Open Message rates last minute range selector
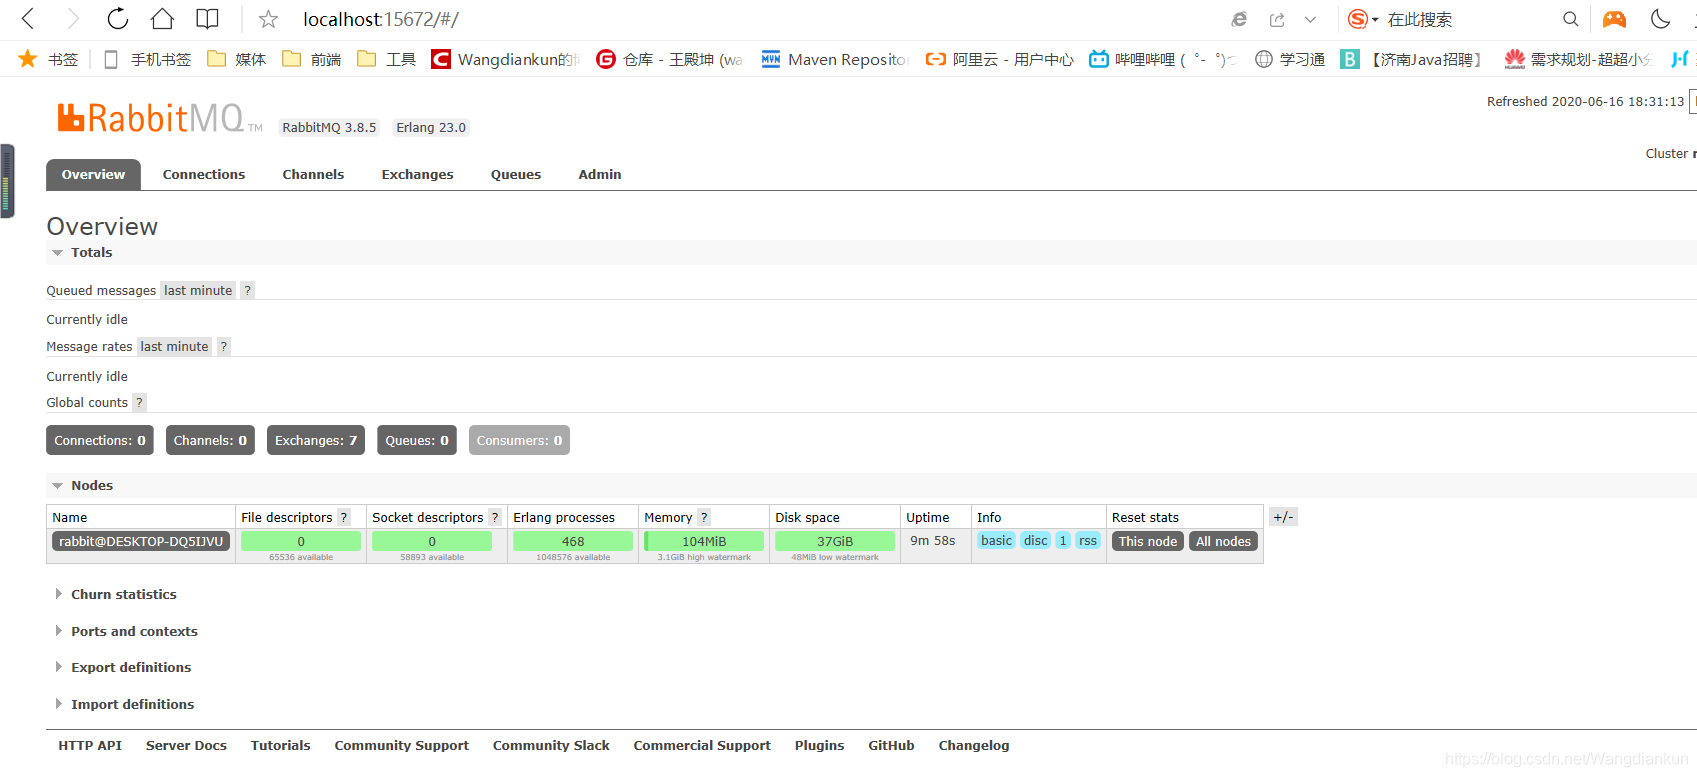Image resolution: width=1697 pixels, height=777 pixels. tap(174, 346)
